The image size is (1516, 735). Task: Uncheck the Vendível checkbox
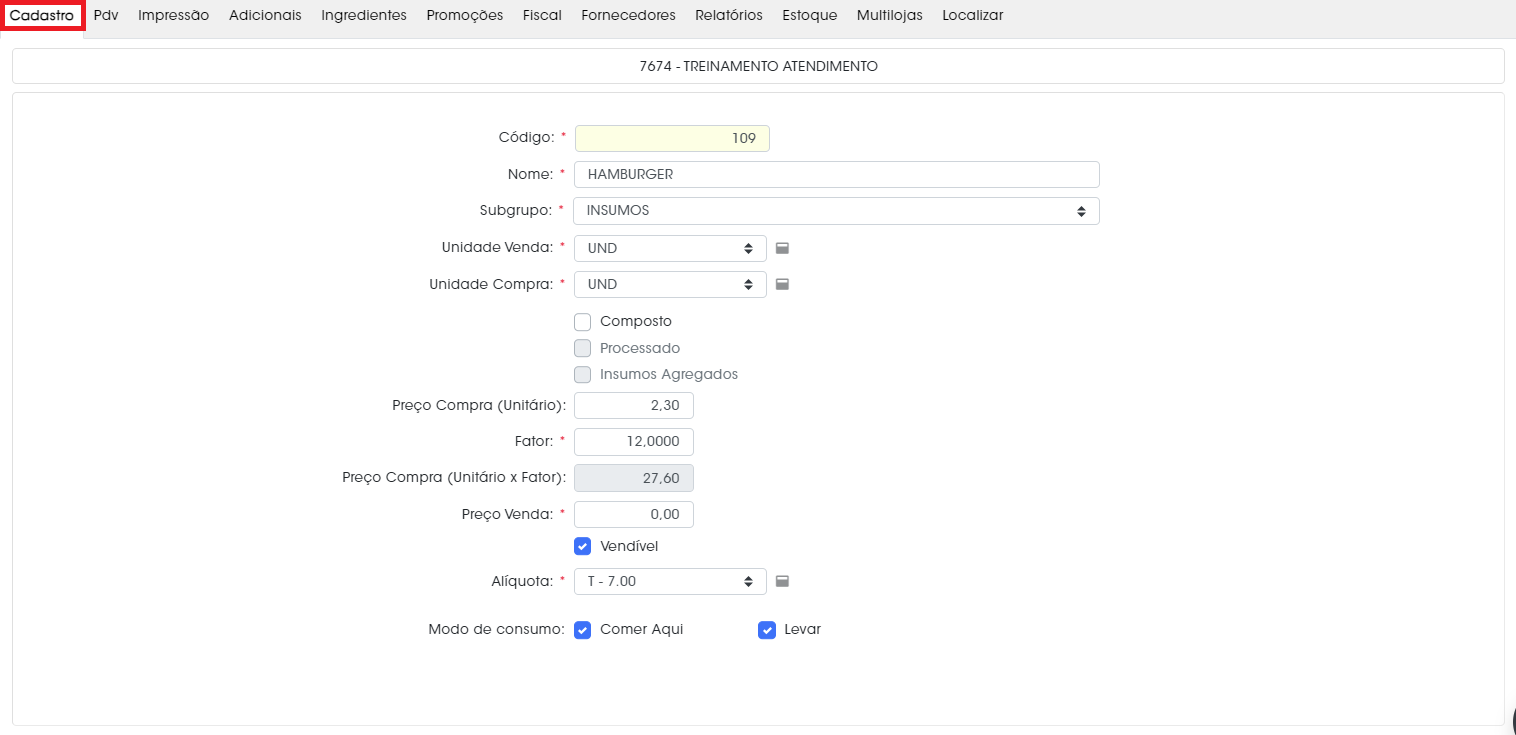tap(582, 546)
